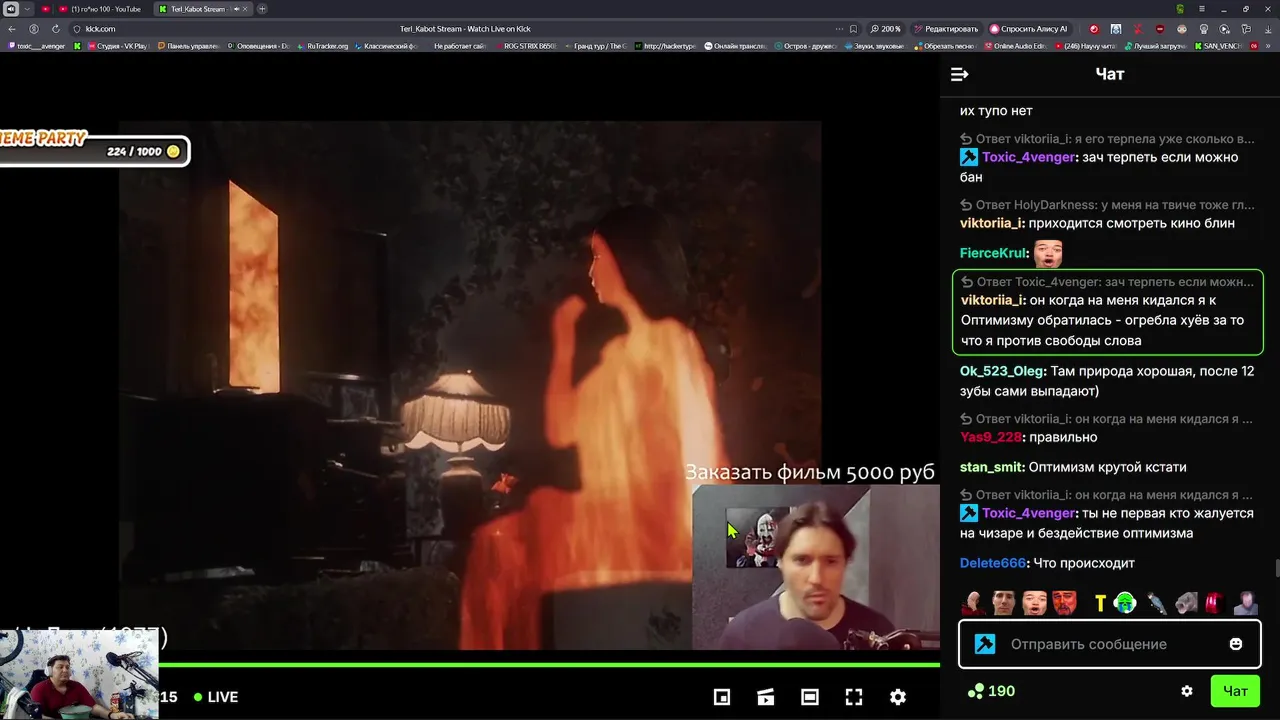Toggle picture-in-picture mini player
This screenshot has height=720, width=1280.
722,697
